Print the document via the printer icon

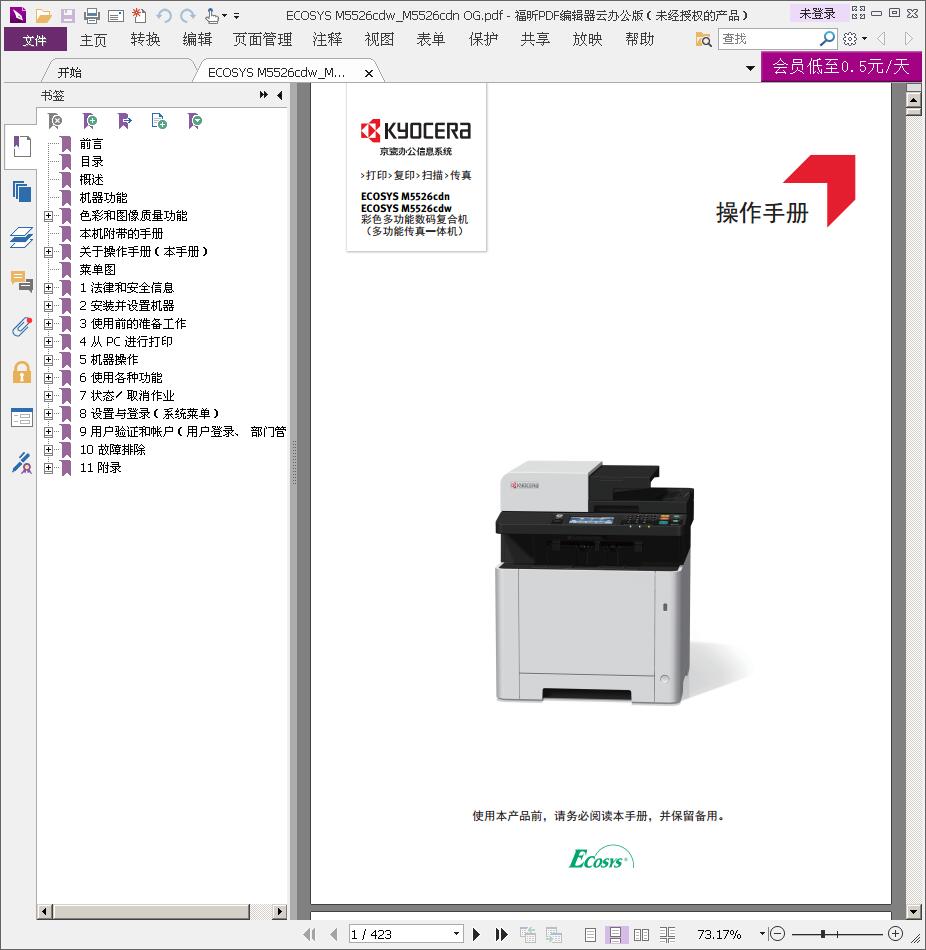point(92,15)
